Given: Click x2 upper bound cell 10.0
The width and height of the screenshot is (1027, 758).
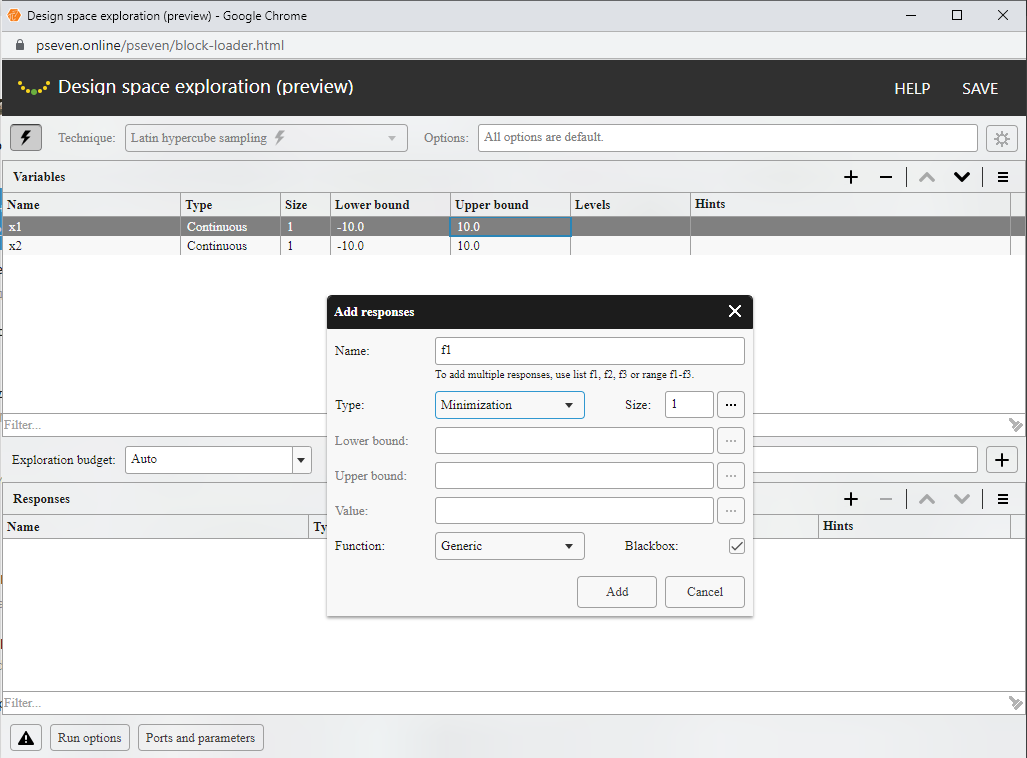Looking at the screenshot, I should [510, 246].
